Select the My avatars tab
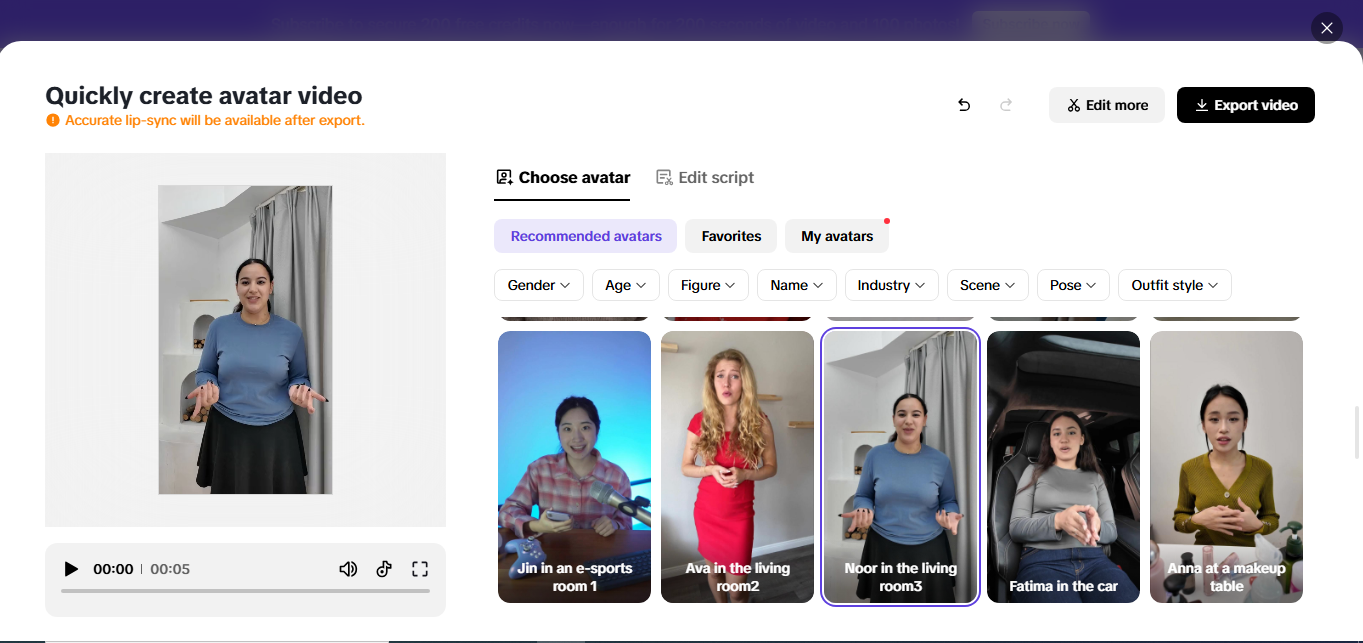Screen dimensions: 1363x643 pos(837,236)
